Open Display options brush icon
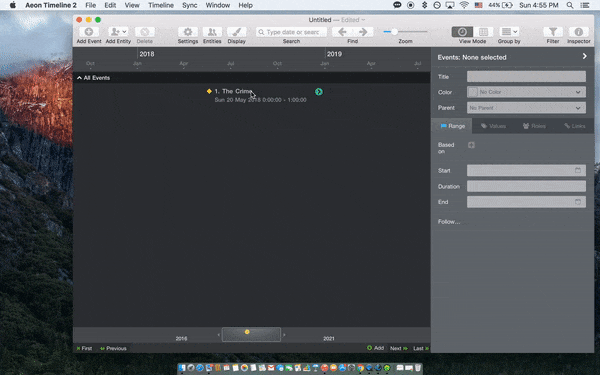This screenshot has height=375, width=600. pyautogui.click(x=236, y=32)
